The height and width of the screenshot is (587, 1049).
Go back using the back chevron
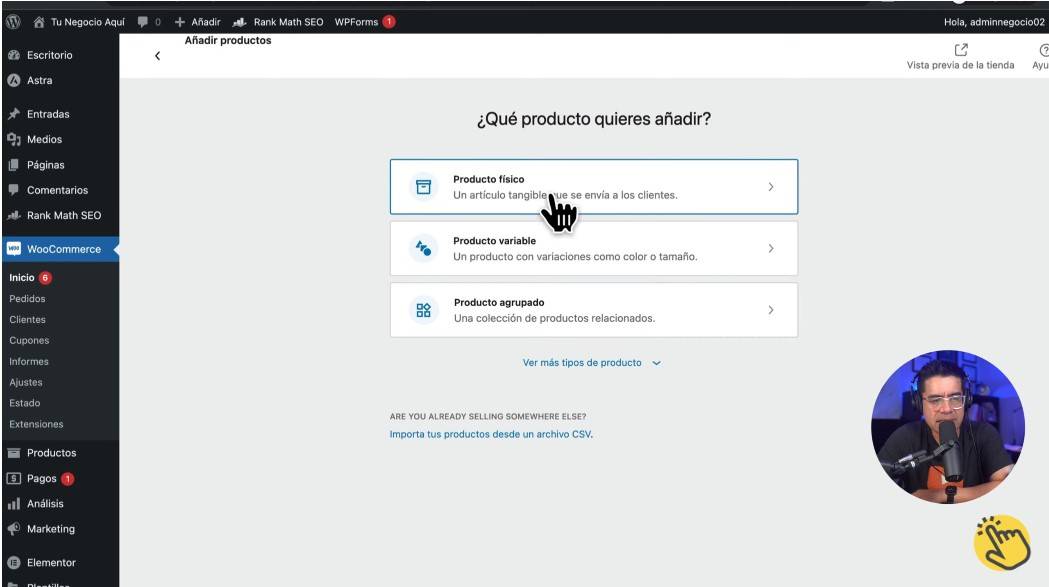pos(157,56)
